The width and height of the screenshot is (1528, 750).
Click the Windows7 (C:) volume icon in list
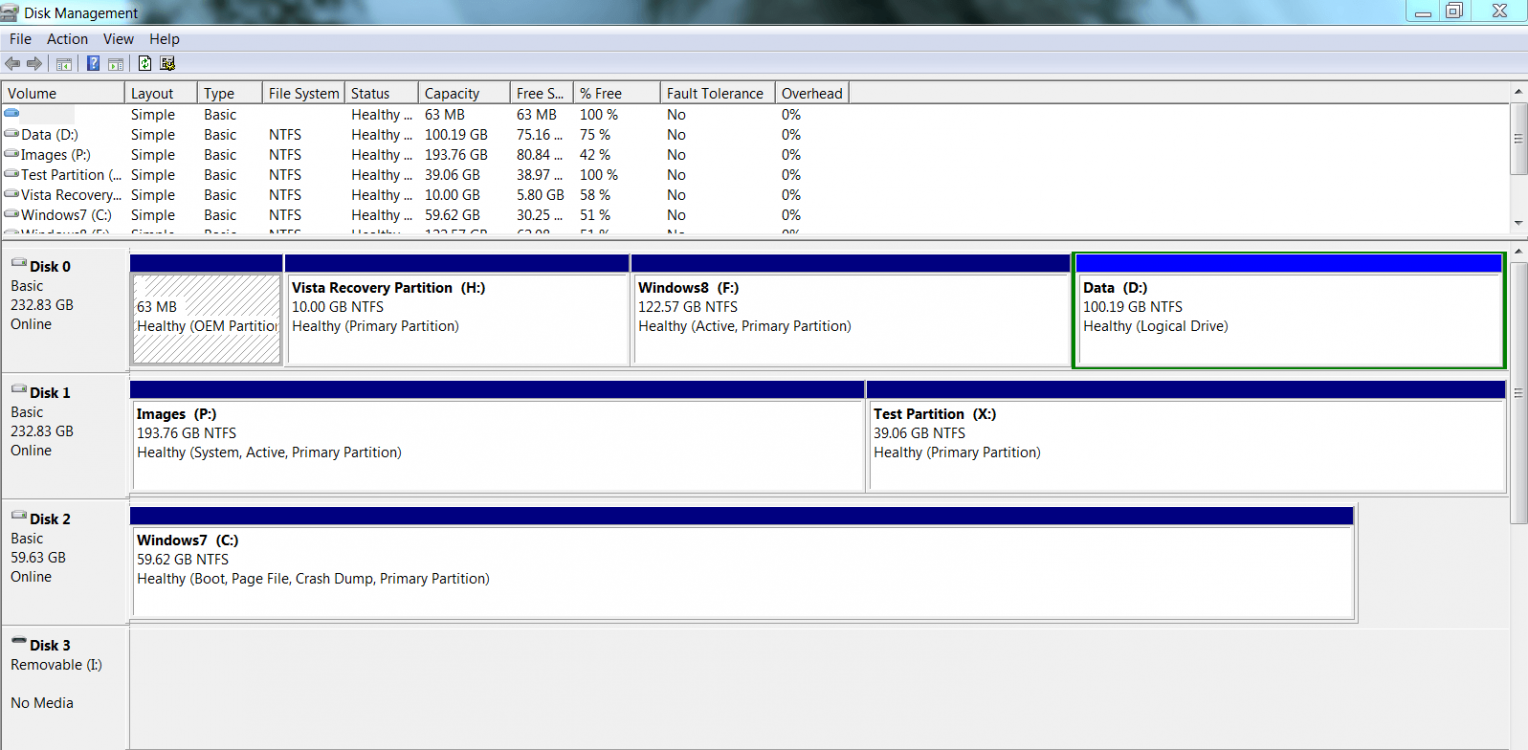point(11,214)
